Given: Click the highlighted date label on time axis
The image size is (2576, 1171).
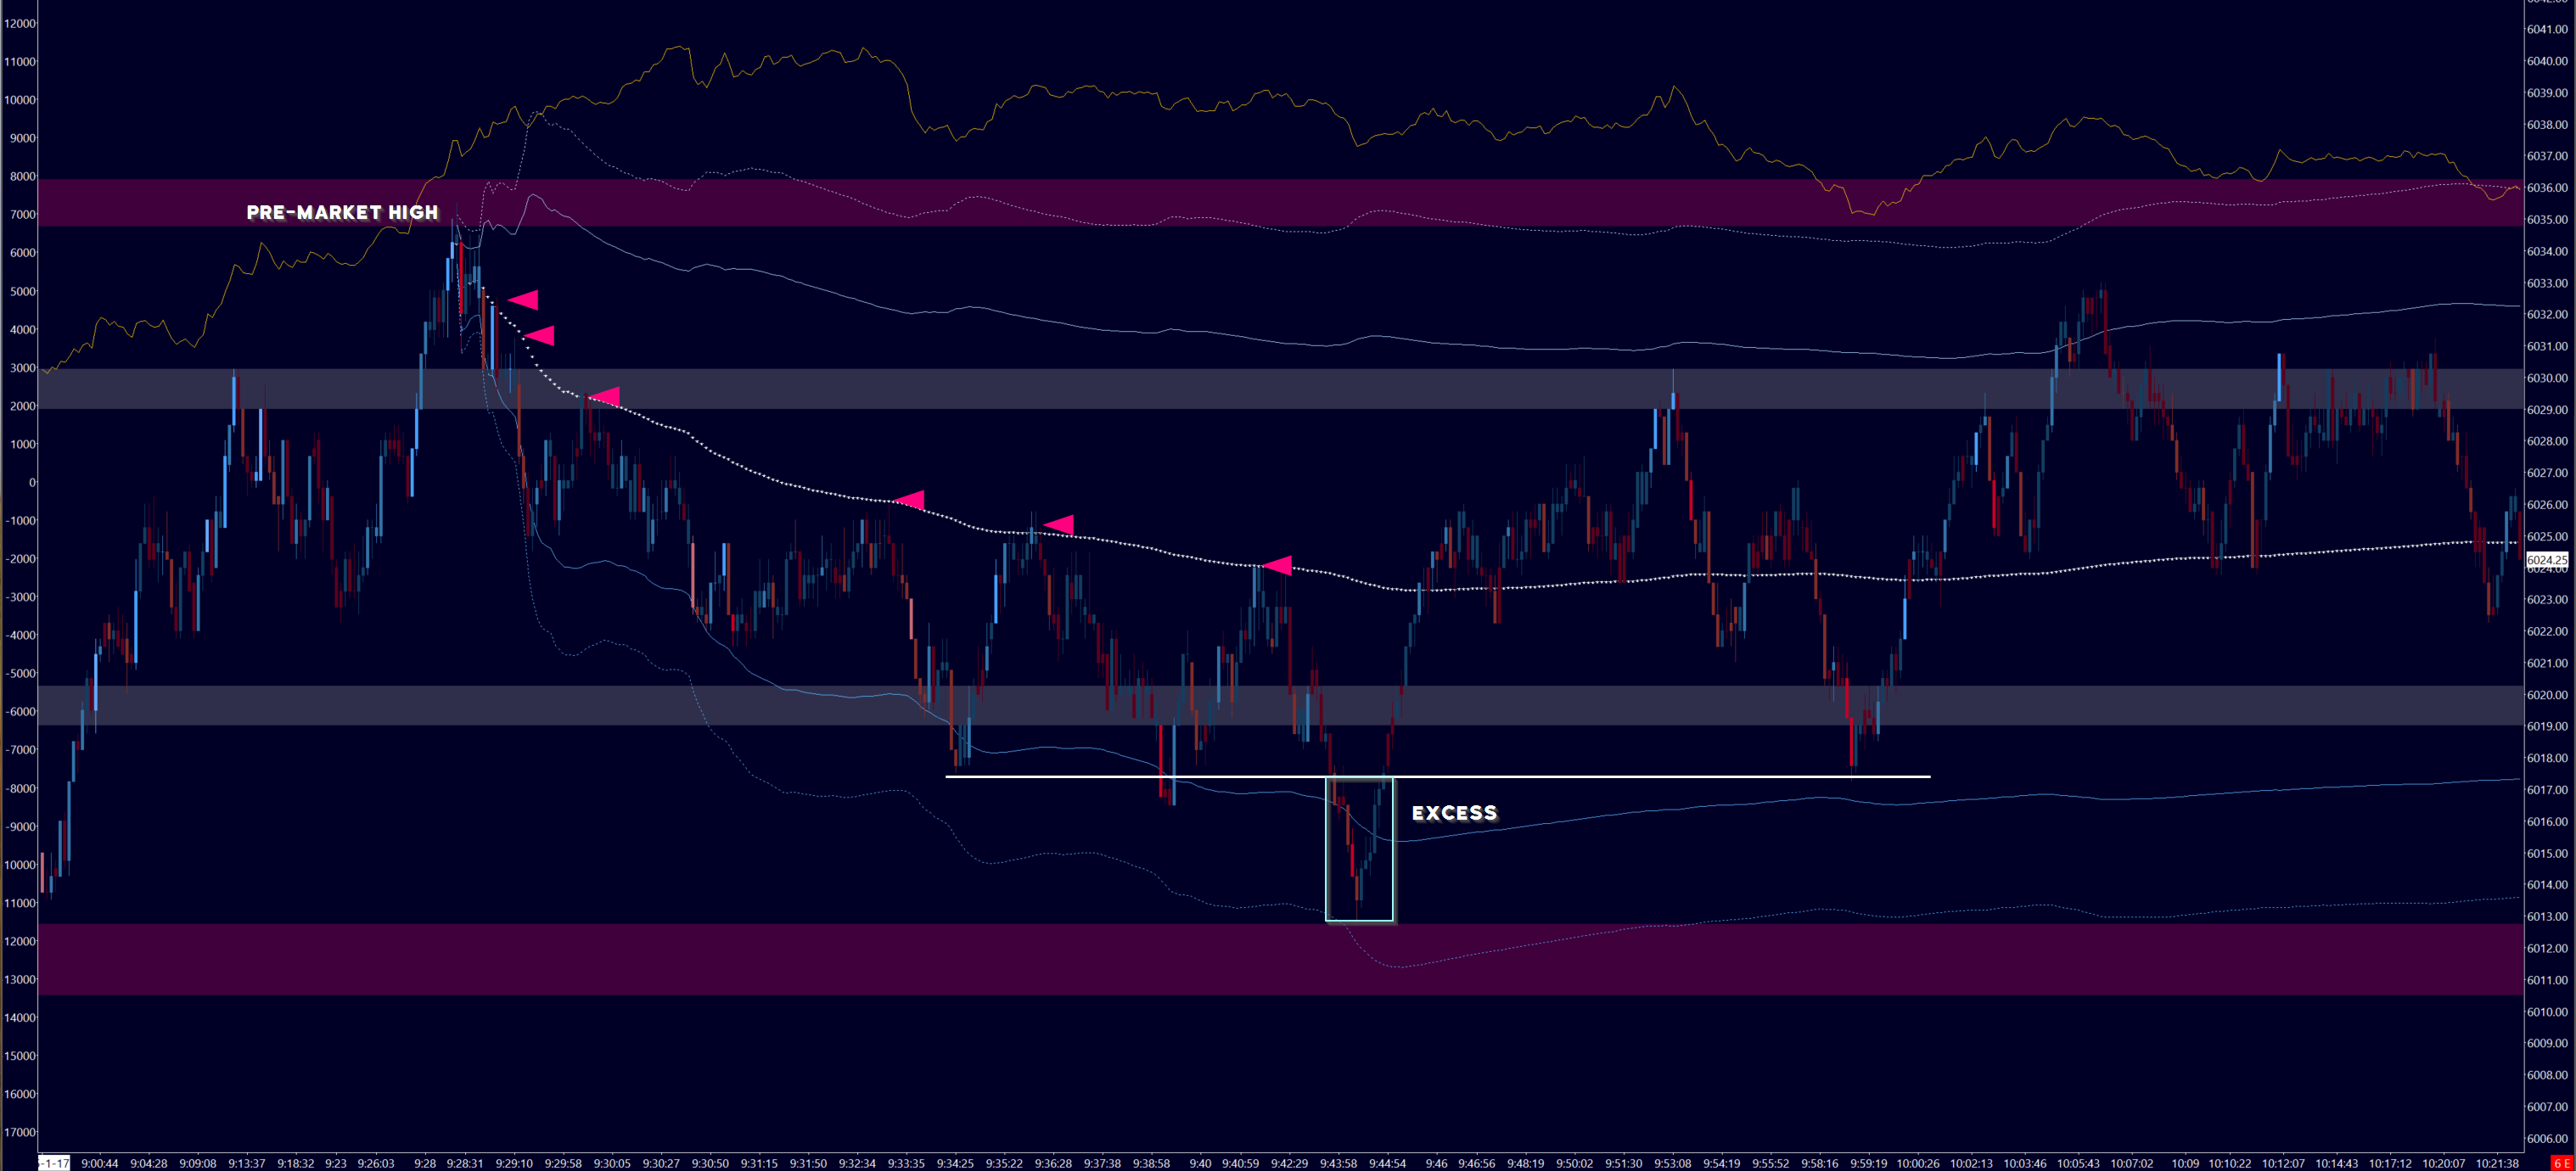Looking at the screenshot, I should (54, 1163).
